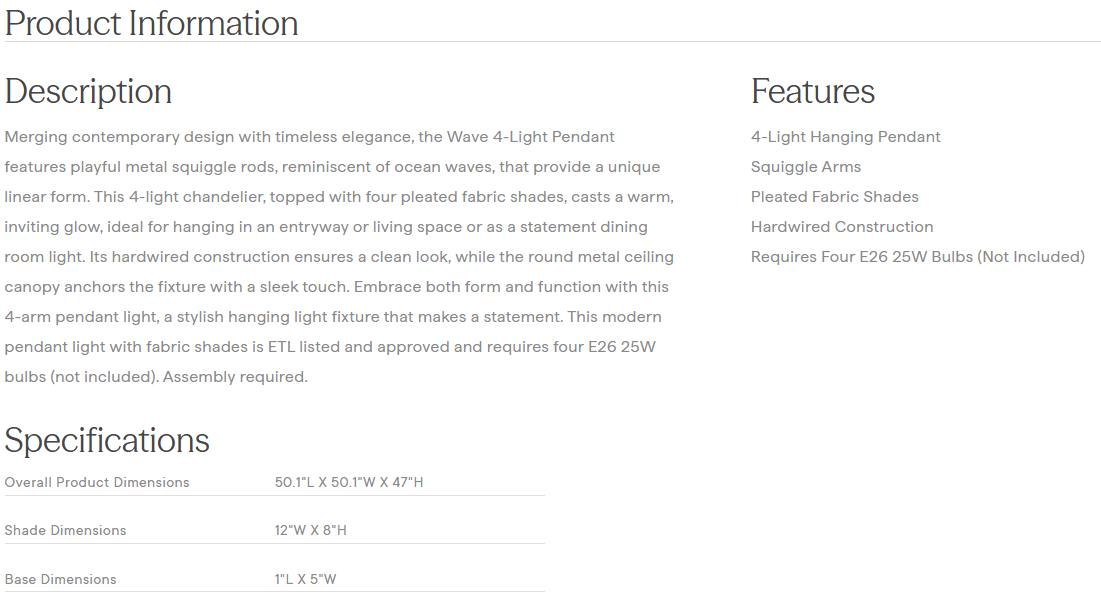Select the Hardwired Construction feature line
This screenshot has height=598, width=1101.
click(x=841, y=227)
